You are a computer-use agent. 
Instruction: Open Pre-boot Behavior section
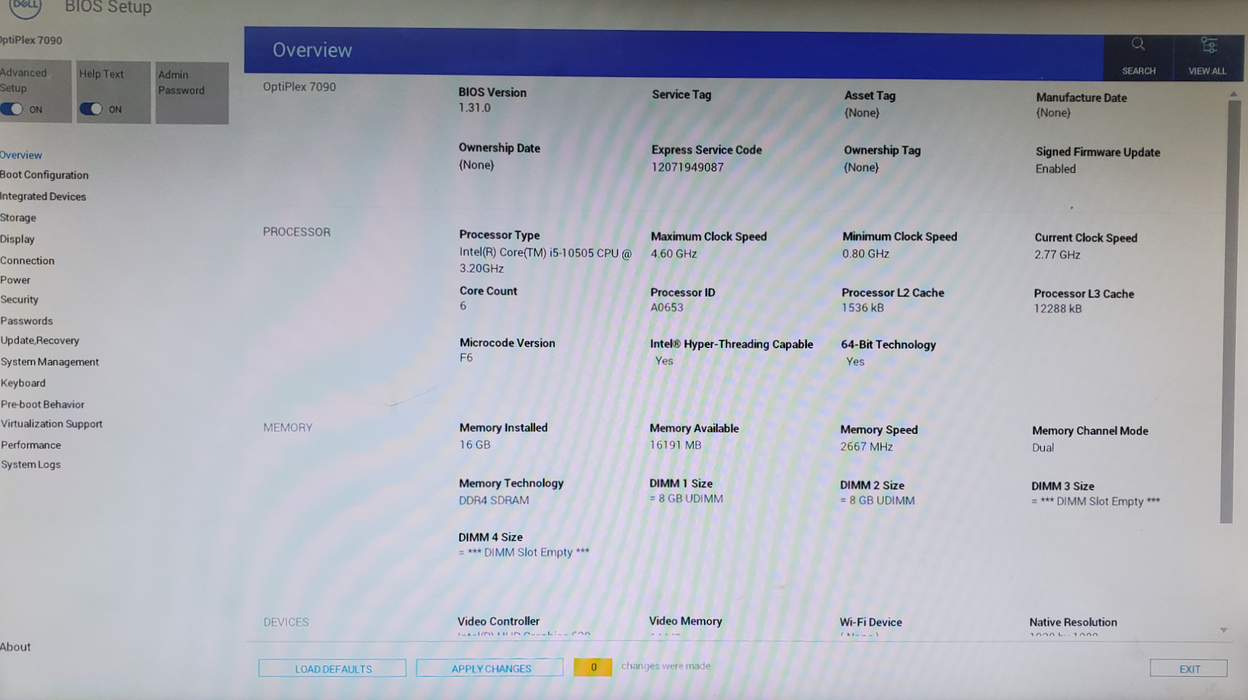tap(42, 405)
